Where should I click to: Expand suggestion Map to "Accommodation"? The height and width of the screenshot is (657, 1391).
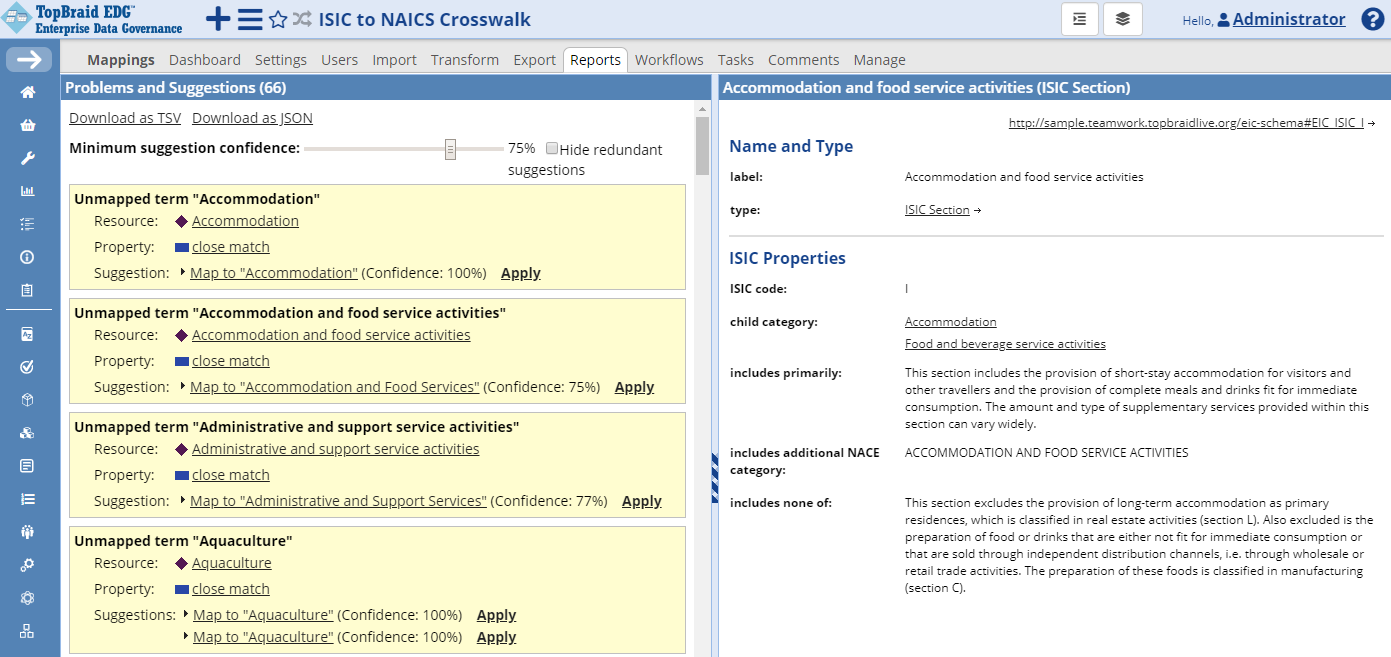(184, 272)
